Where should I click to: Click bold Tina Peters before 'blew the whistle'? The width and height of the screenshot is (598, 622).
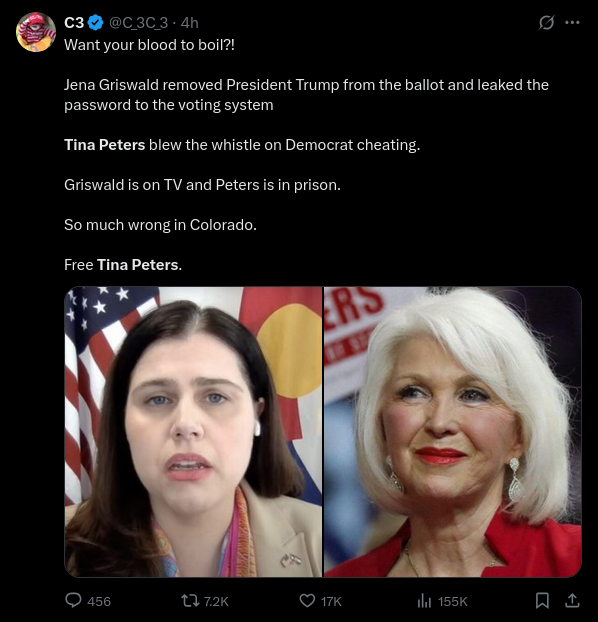pos(105,145)
